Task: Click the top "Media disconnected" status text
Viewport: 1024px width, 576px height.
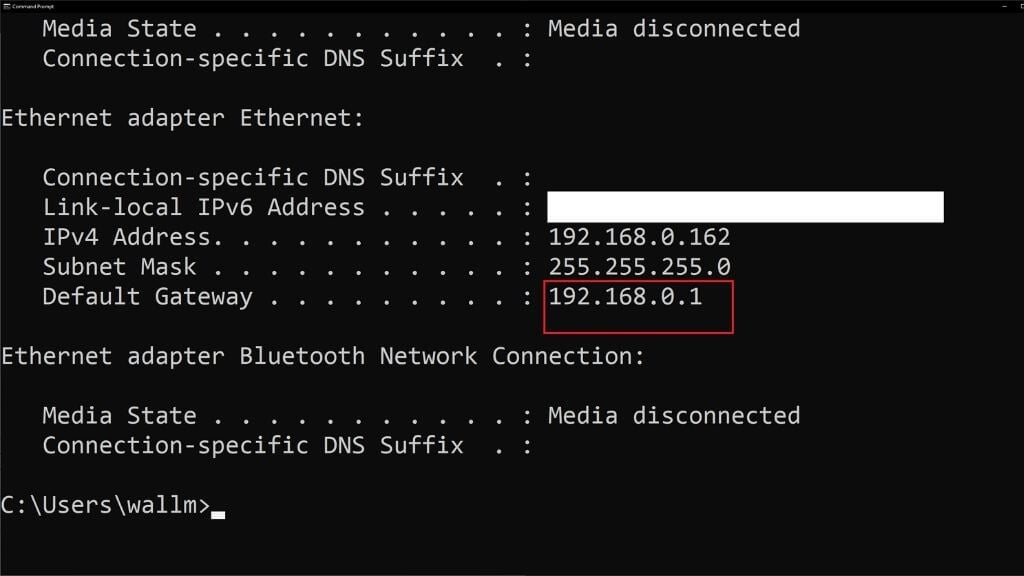Action: point(673,29)
